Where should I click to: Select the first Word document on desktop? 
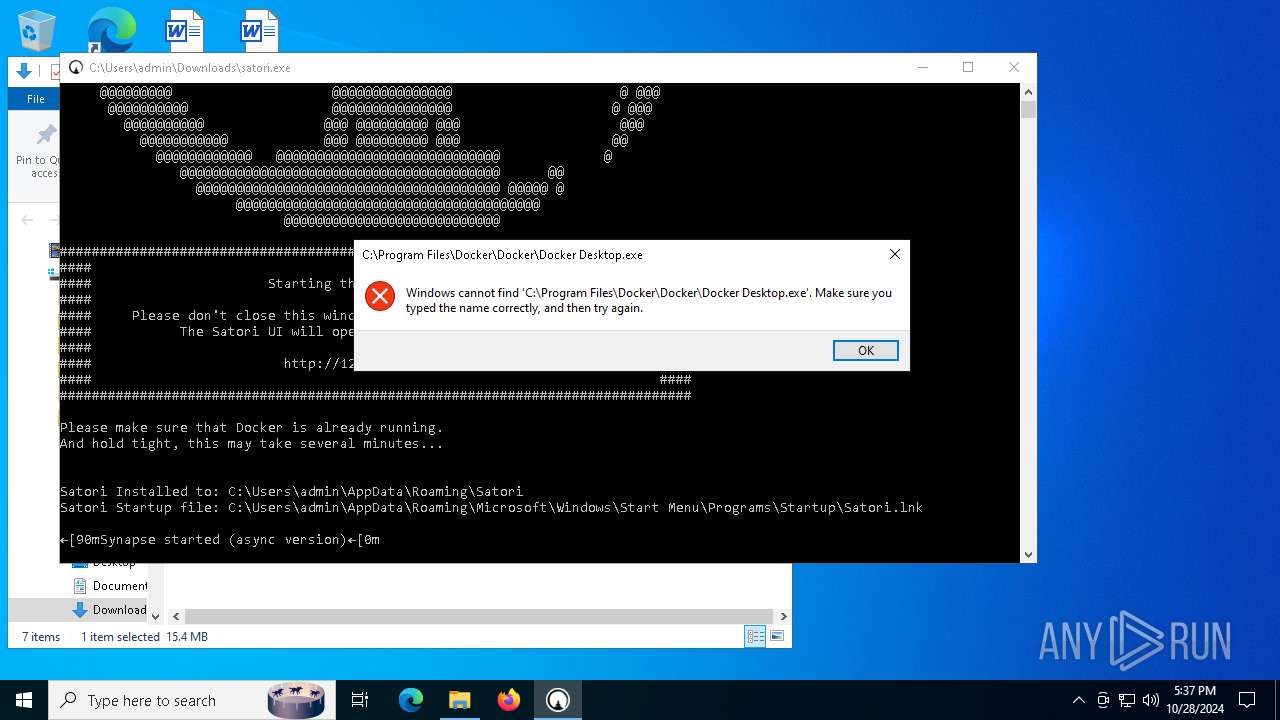(185, 30)
